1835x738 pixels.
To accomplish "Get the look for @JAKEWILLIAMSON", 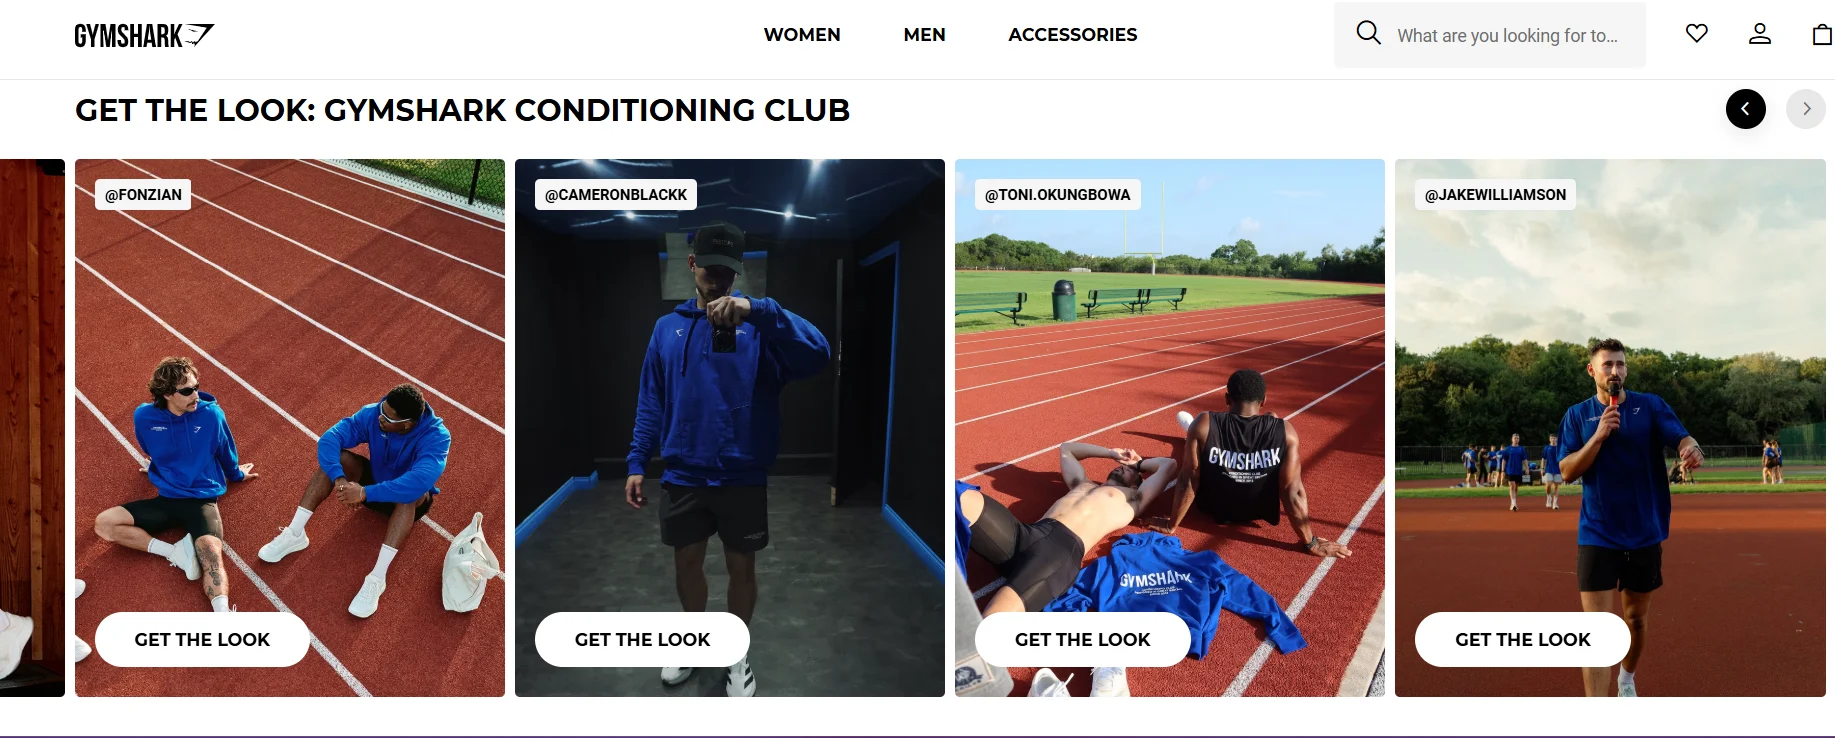I will pyautogui.click(x=1523, y=639).
